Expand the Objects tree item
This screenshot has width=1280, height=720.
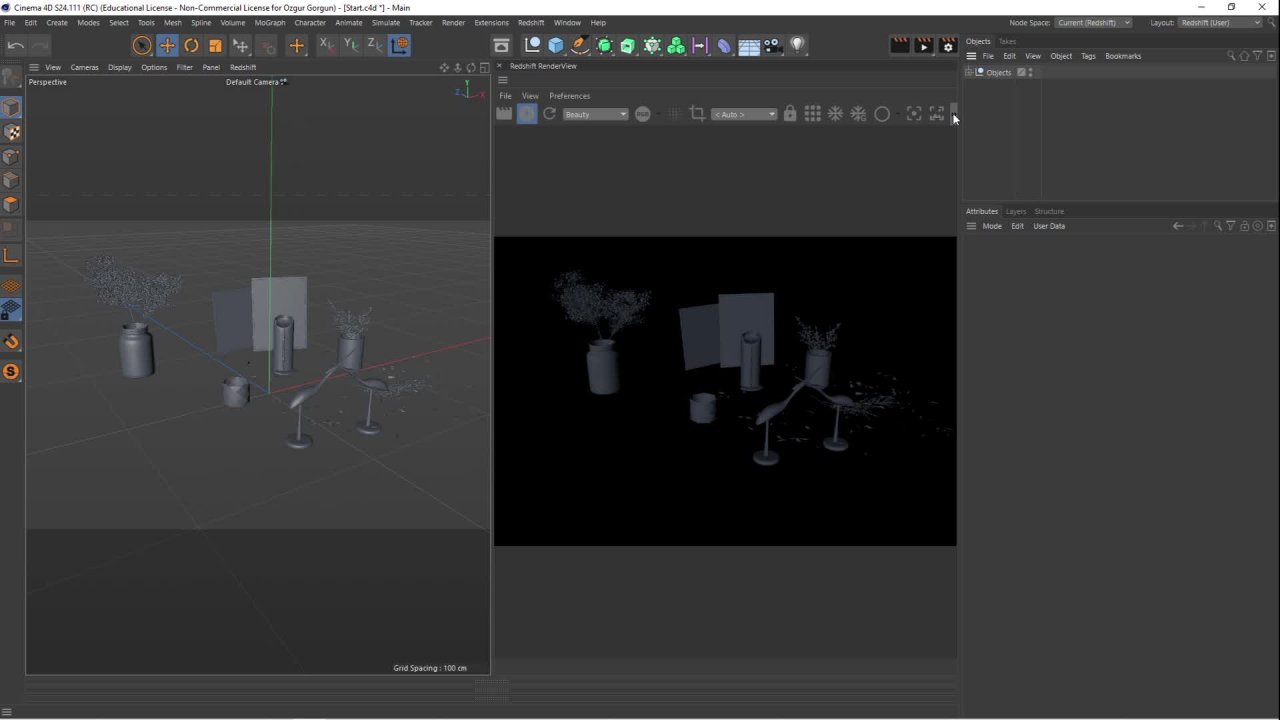[x=969, y=72]
